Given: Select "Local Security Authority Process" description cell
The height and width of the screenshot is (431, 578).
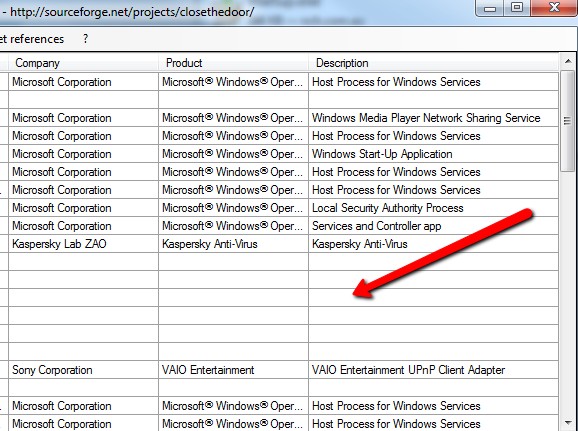Looking at the screenshot, I should [x=434, y=208].
